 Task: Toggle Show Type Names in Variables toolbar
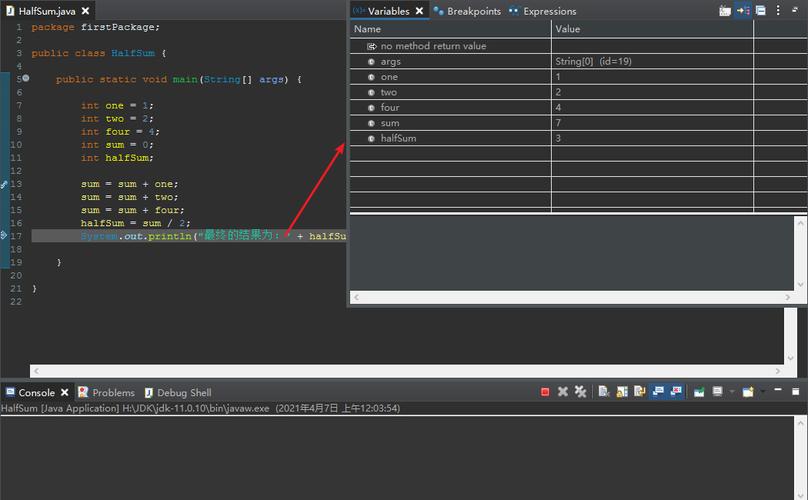(x=725, y=11)
